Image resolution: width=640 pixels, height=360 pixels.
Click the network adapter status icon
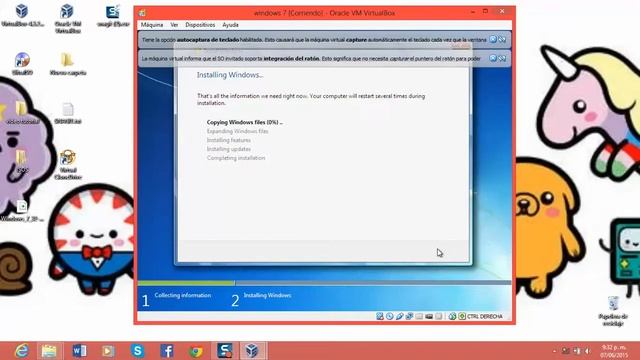[x=409, y=316]
